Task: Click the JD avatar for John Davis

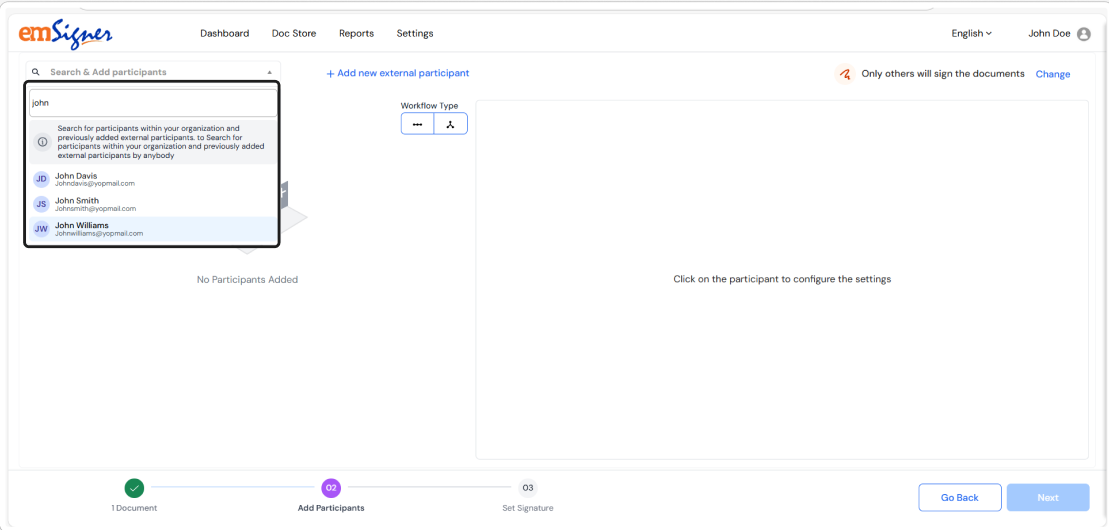Action: click(41, 179)
